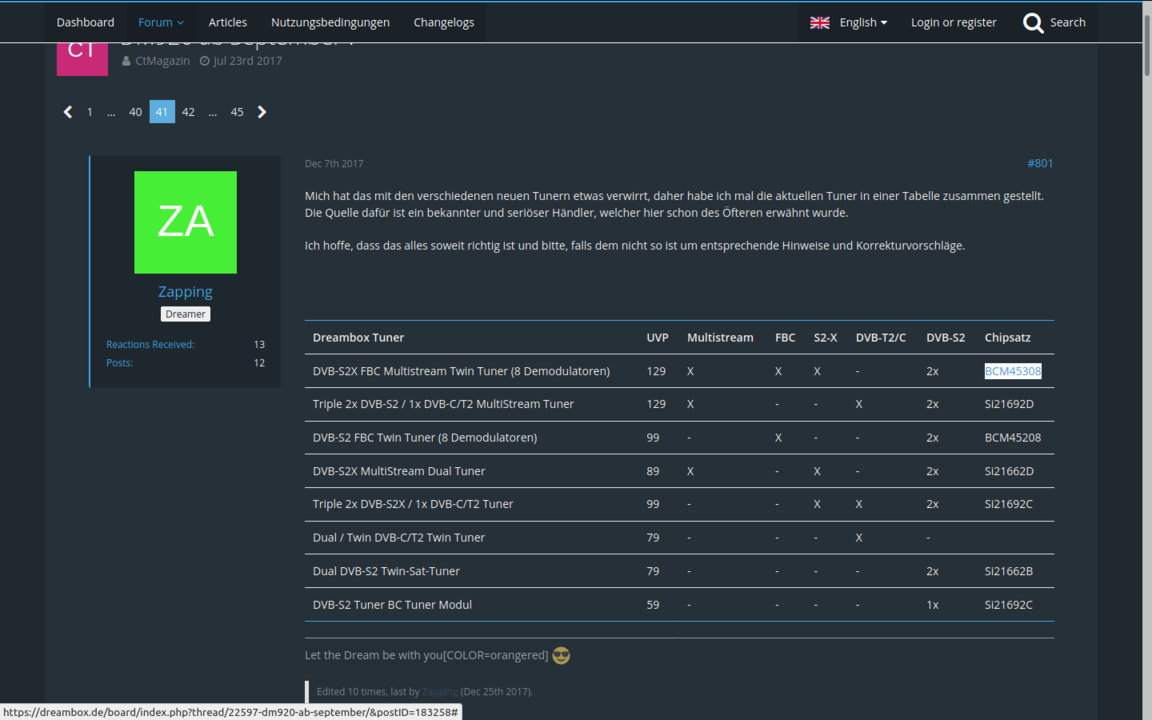Go to previous page arrow
This screenshot has height=720, width=1152.
pyautogui.click(x=68, y=112)
